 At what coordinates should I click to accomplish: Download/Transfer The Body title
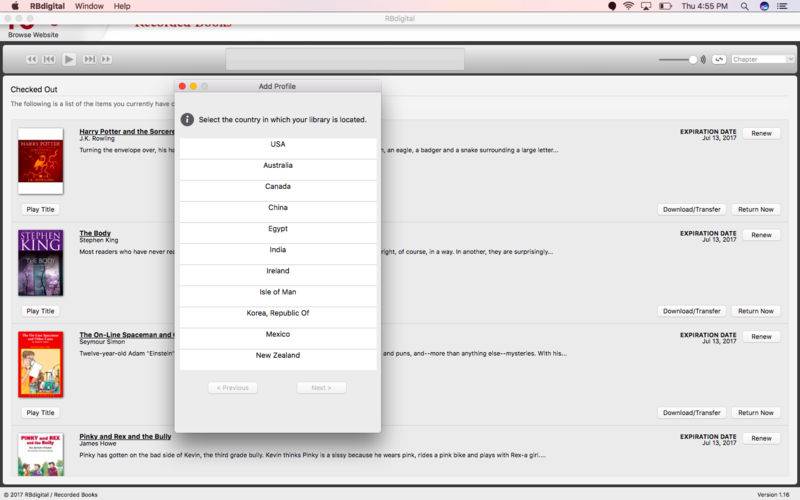(691, 311)
